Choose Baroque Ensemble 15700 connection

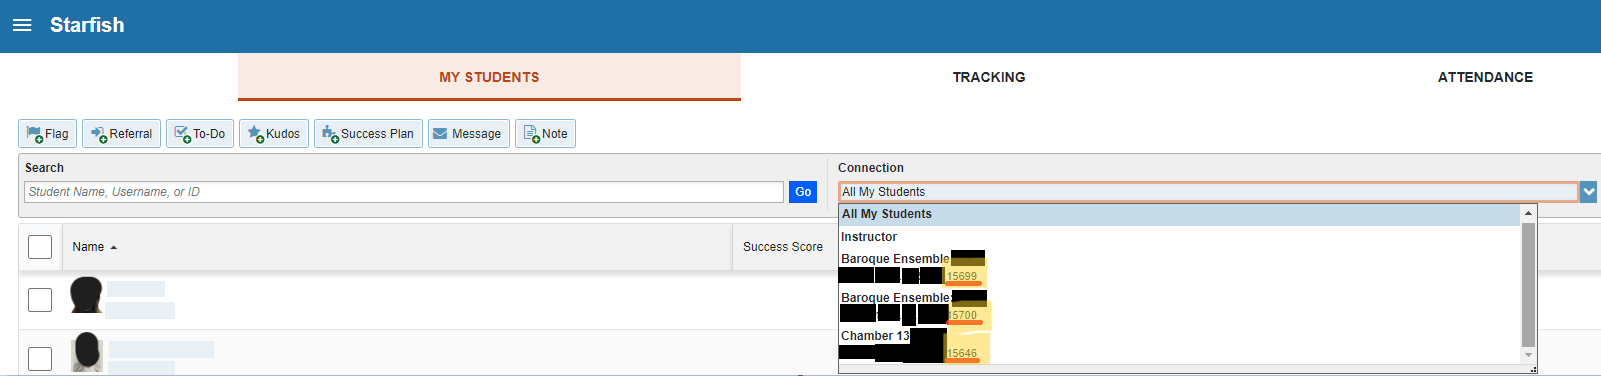[1180, 306]
